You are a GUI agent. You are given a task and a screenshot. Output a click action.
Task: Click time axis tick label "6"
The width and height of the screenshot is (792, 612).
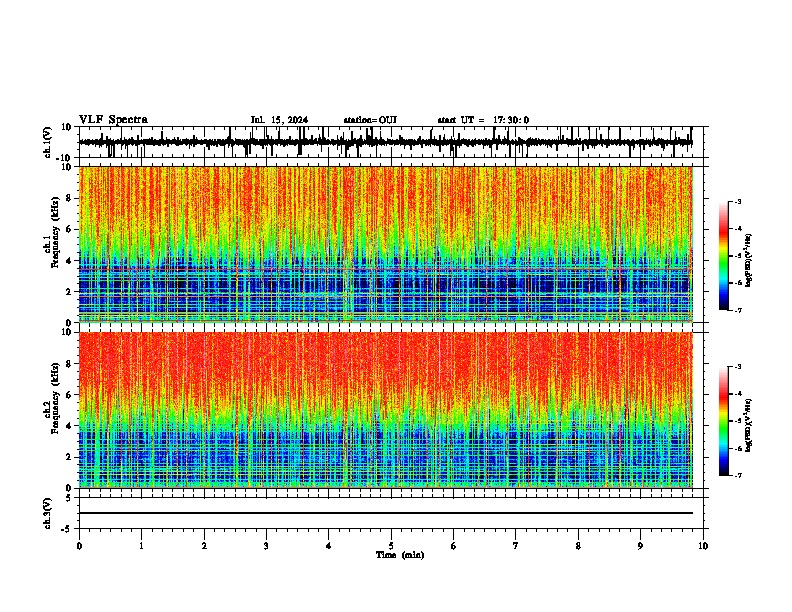[x=454, y=546]
